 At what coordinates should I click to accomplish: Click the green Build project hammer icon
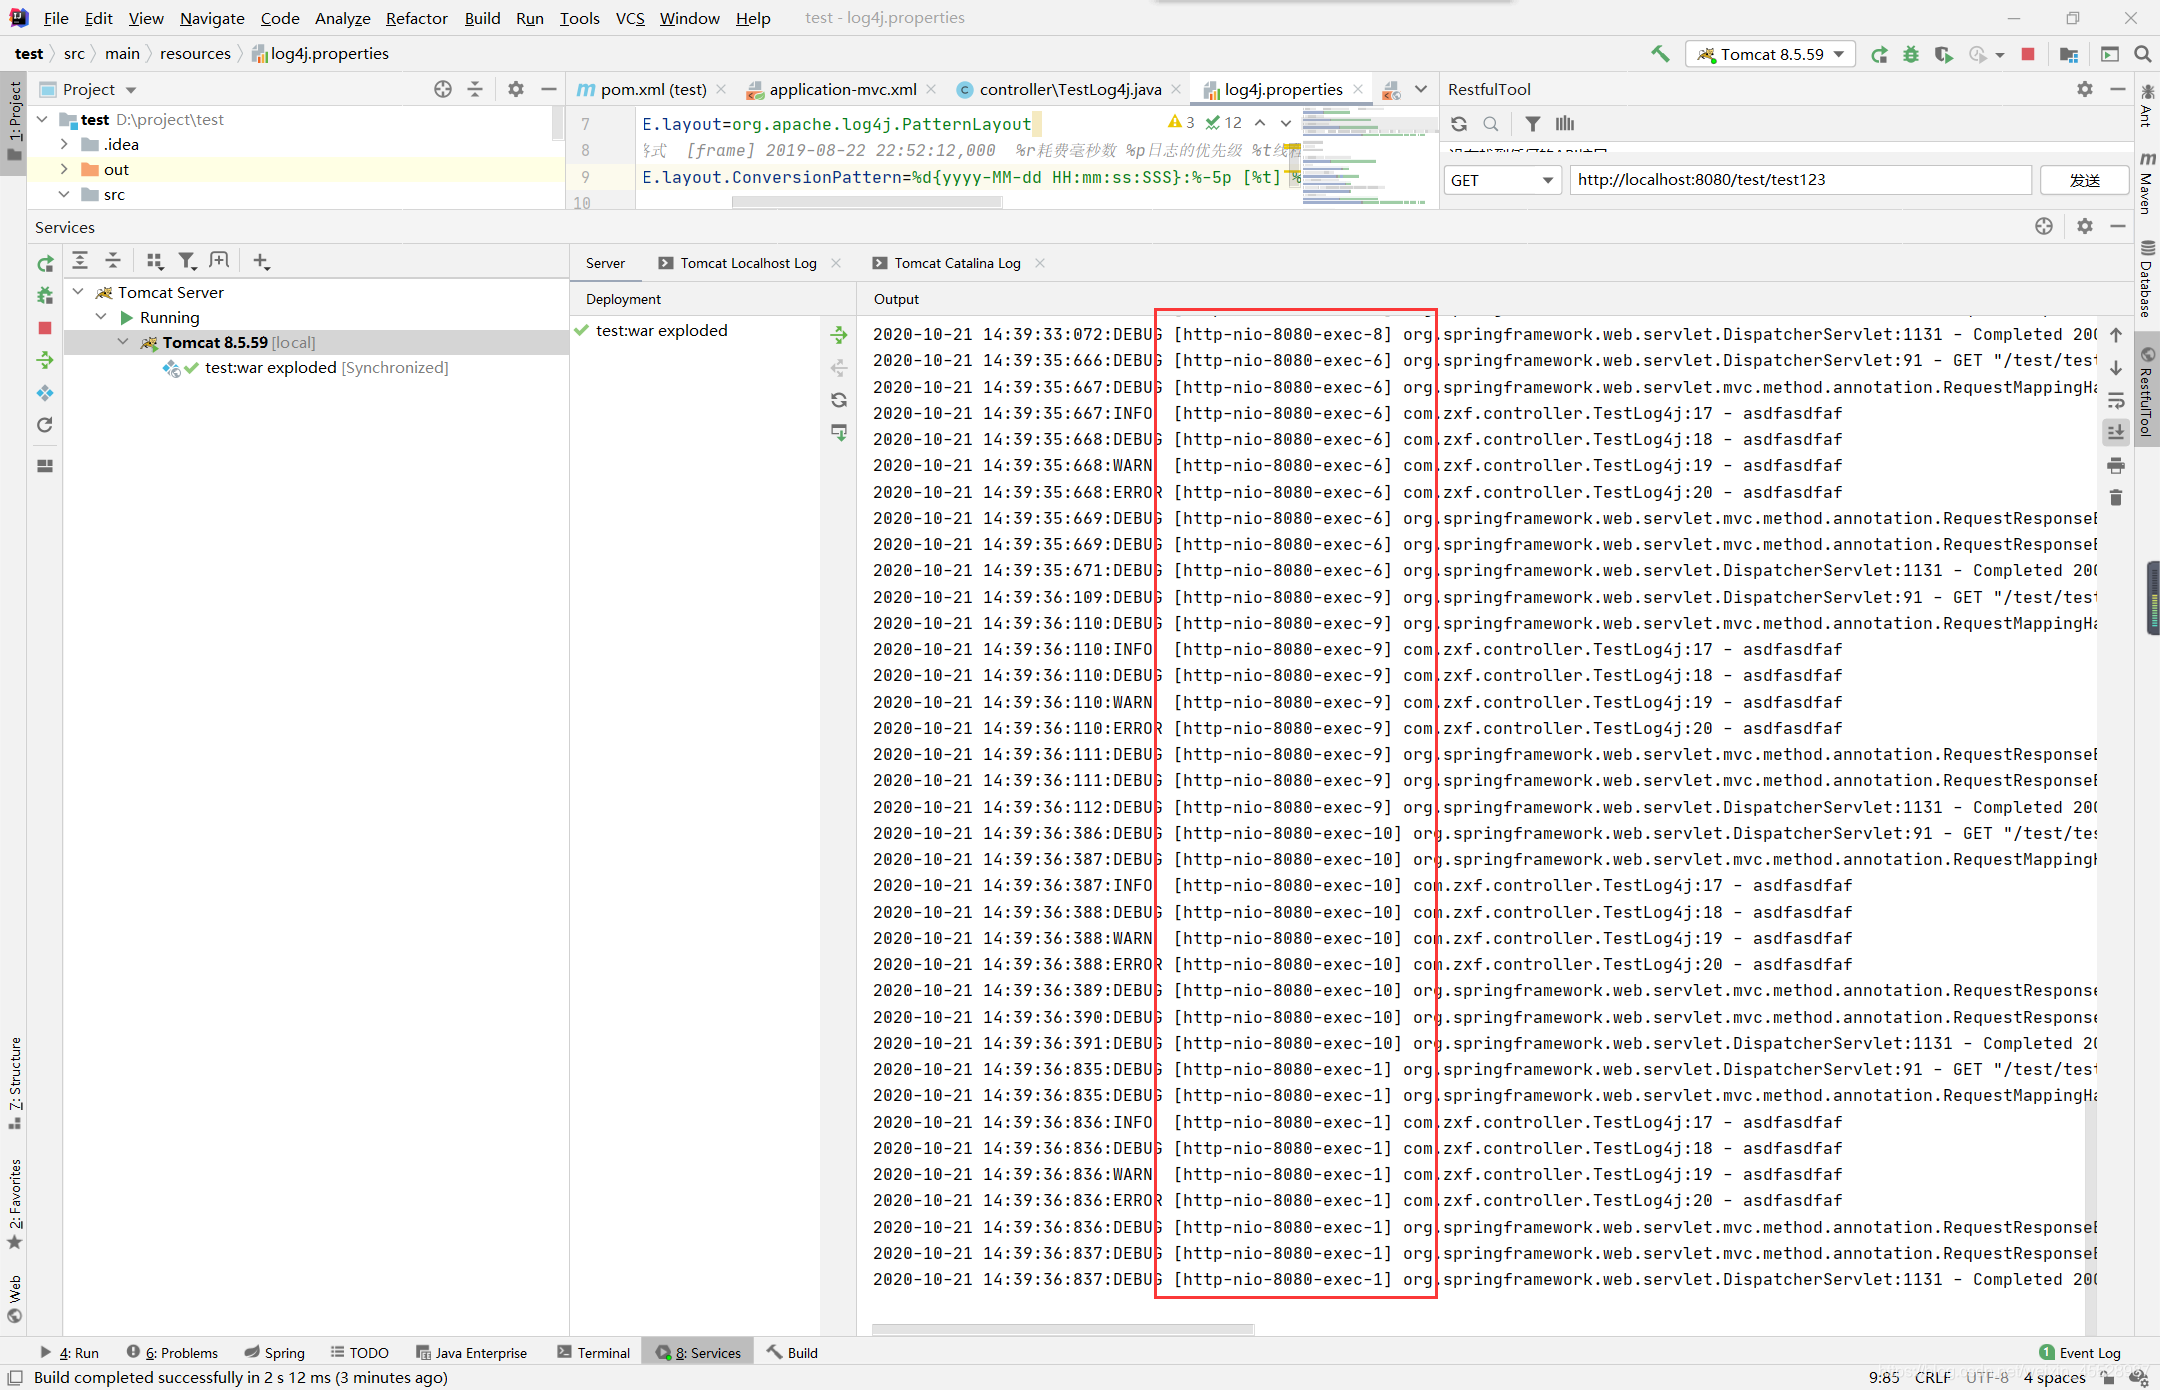pos(1660,54)
